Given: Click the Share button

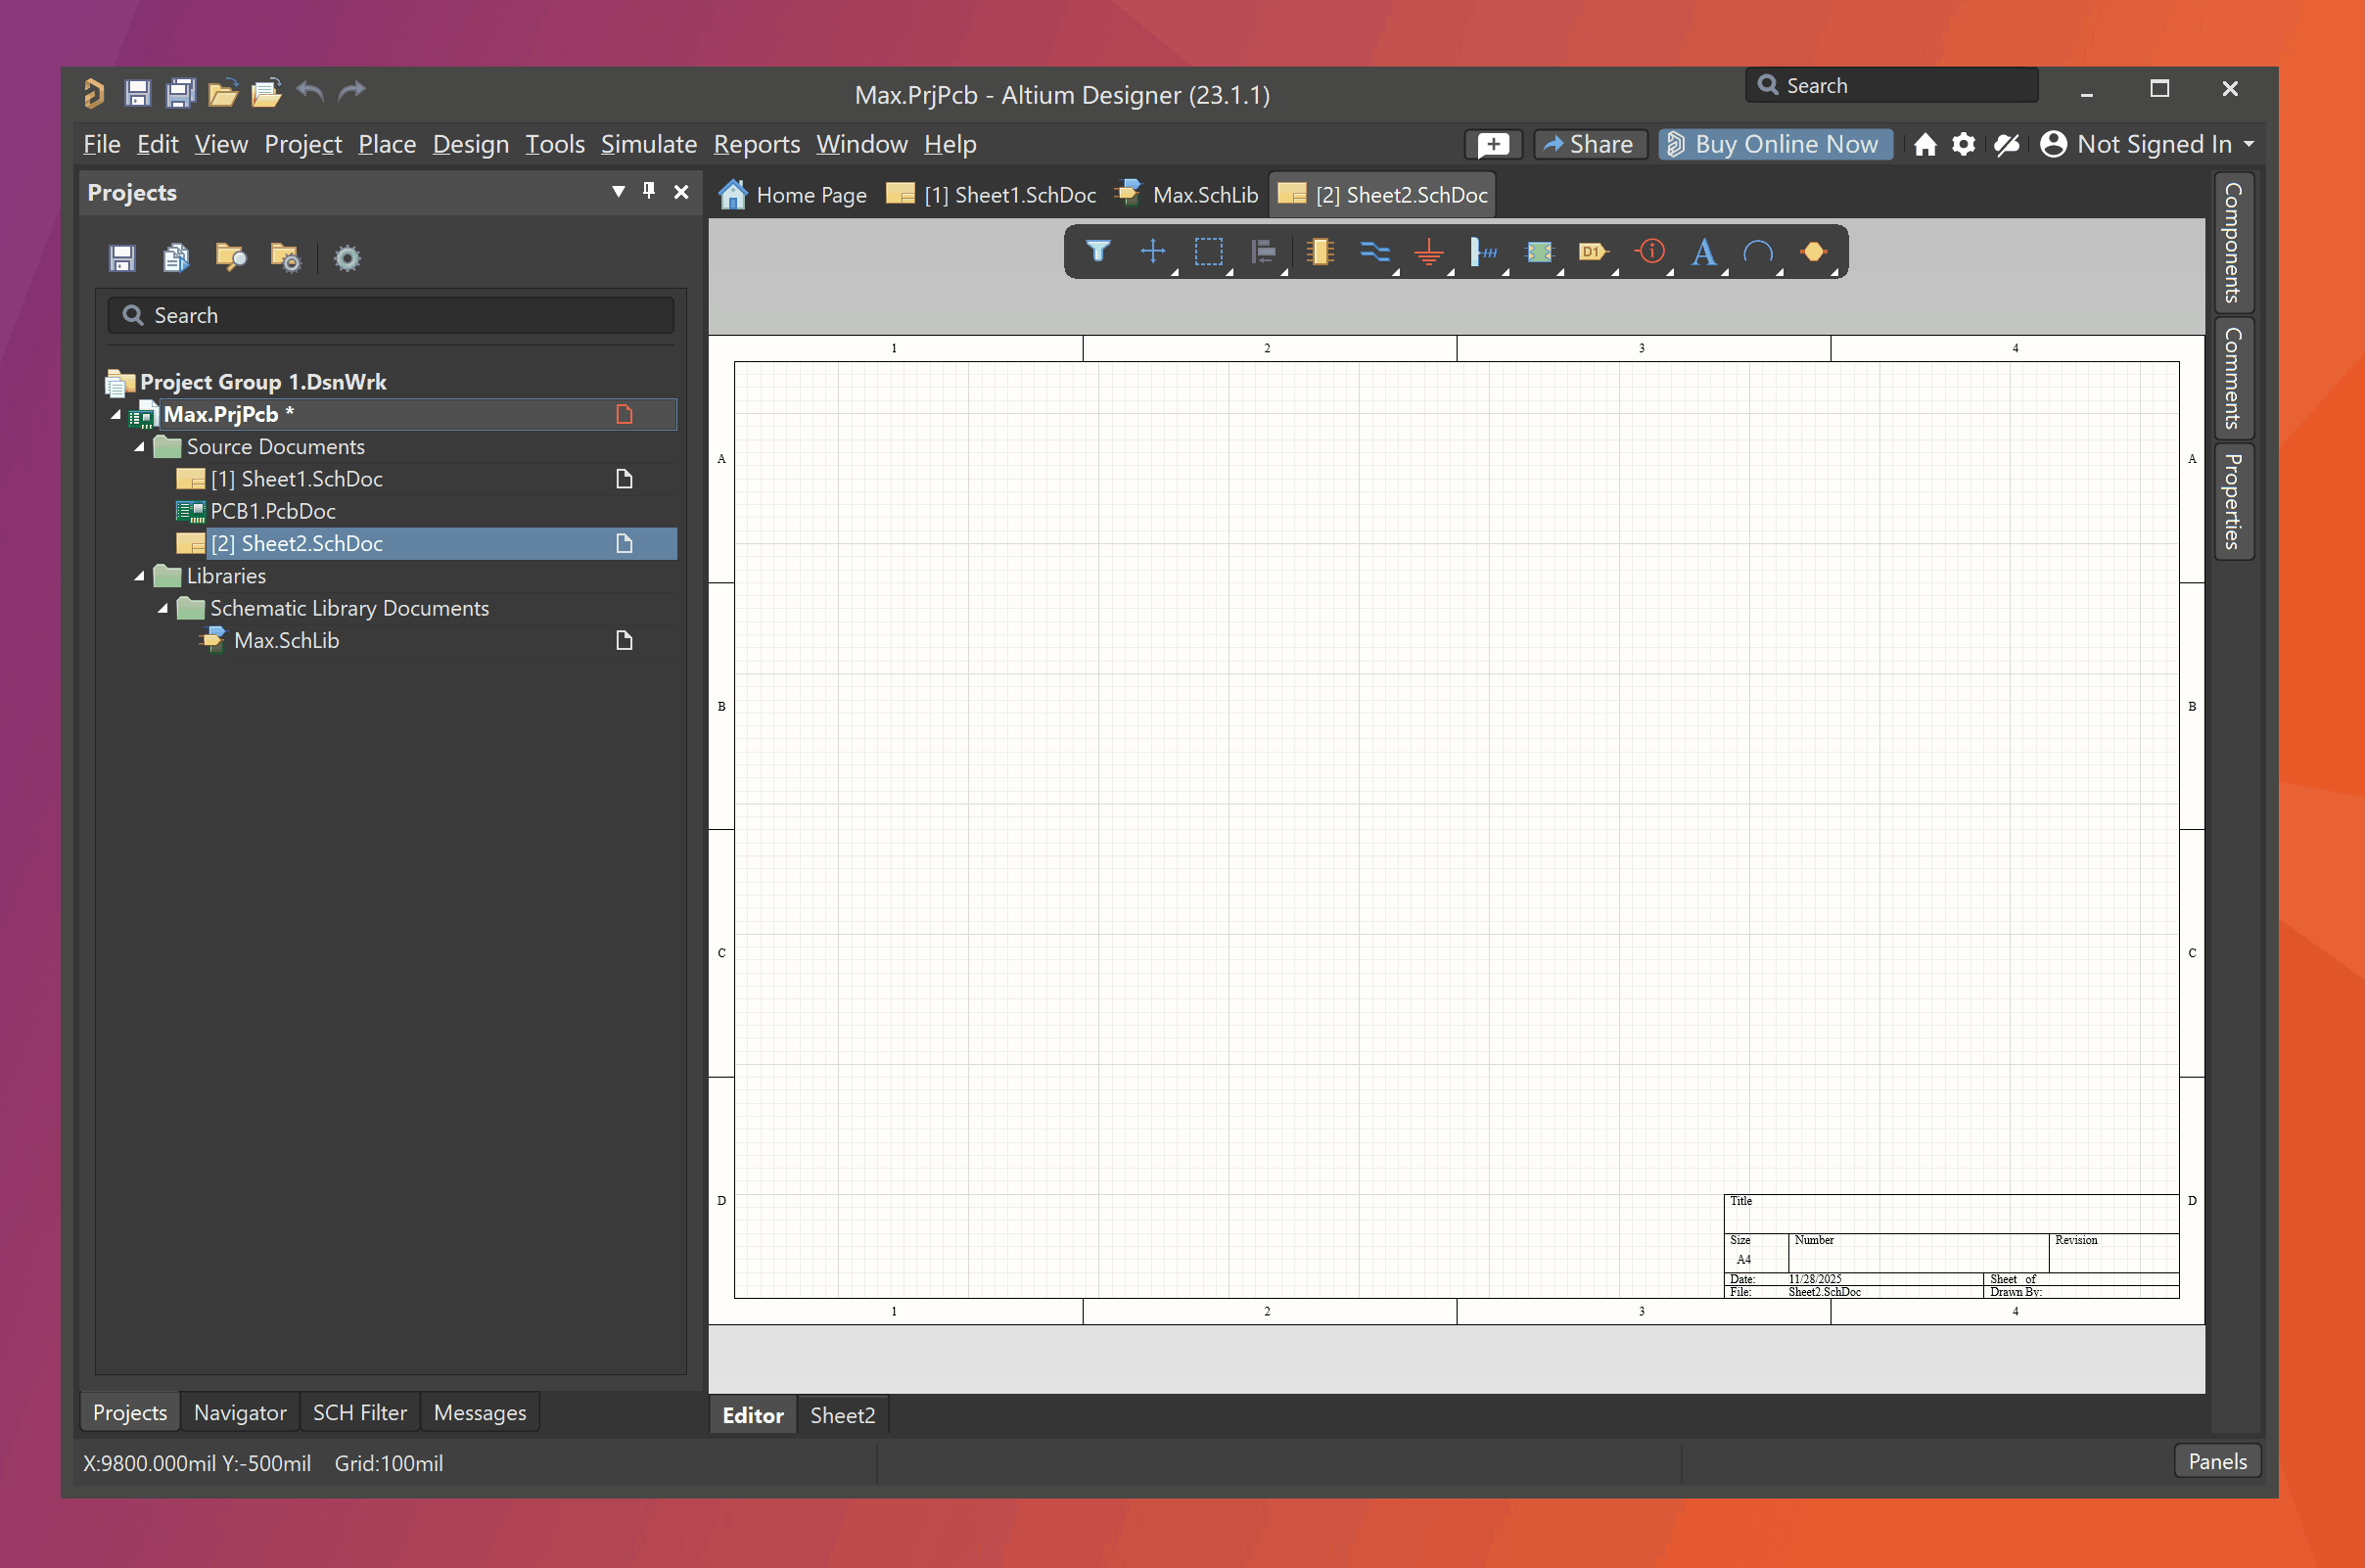Looking at the screenshot, I should [x=1589, y=144].
